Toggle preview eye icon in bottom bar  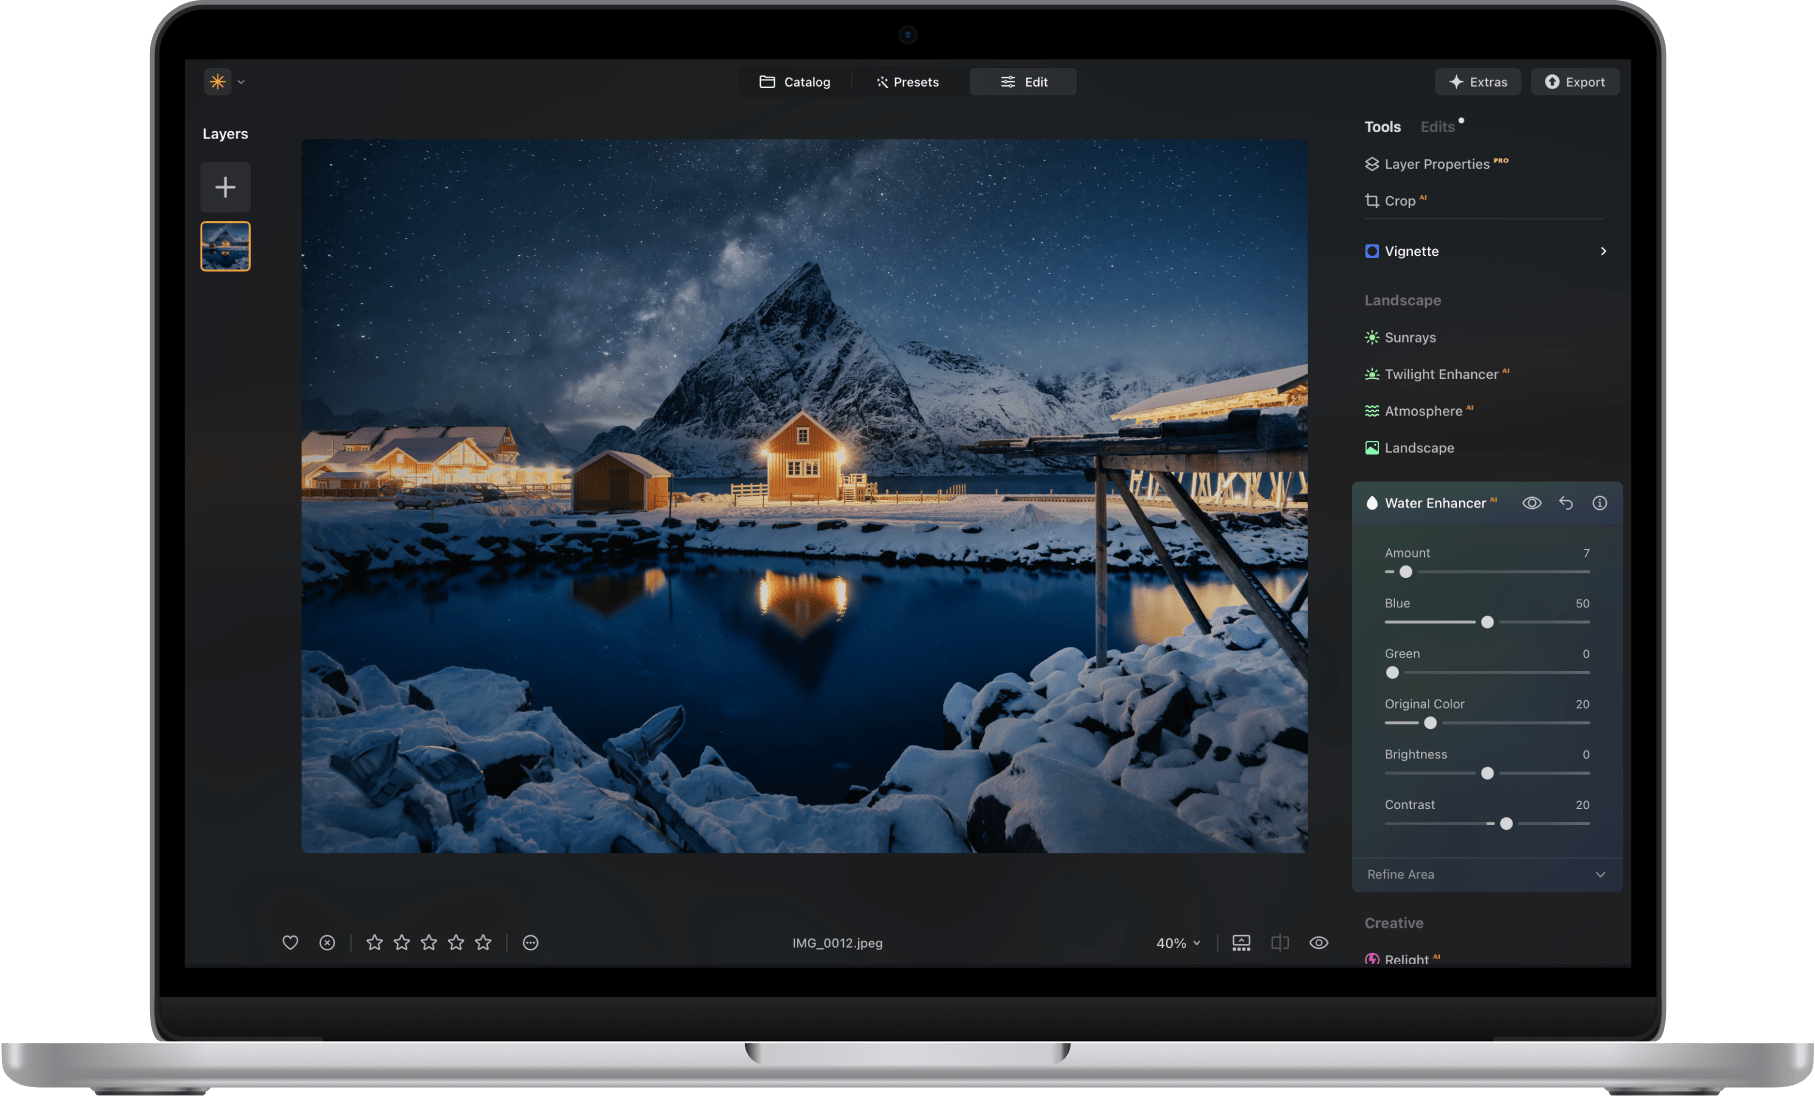(1319, 942)
